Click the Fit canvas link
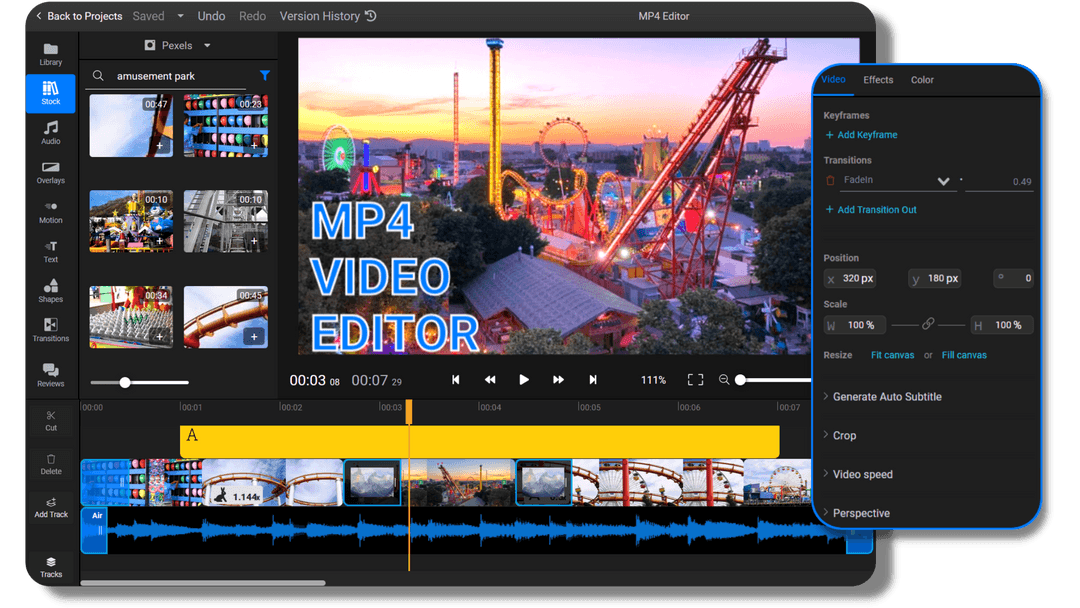Image resolution: width=1080 pixels, height=608 pixels. (x=892, y=354)
